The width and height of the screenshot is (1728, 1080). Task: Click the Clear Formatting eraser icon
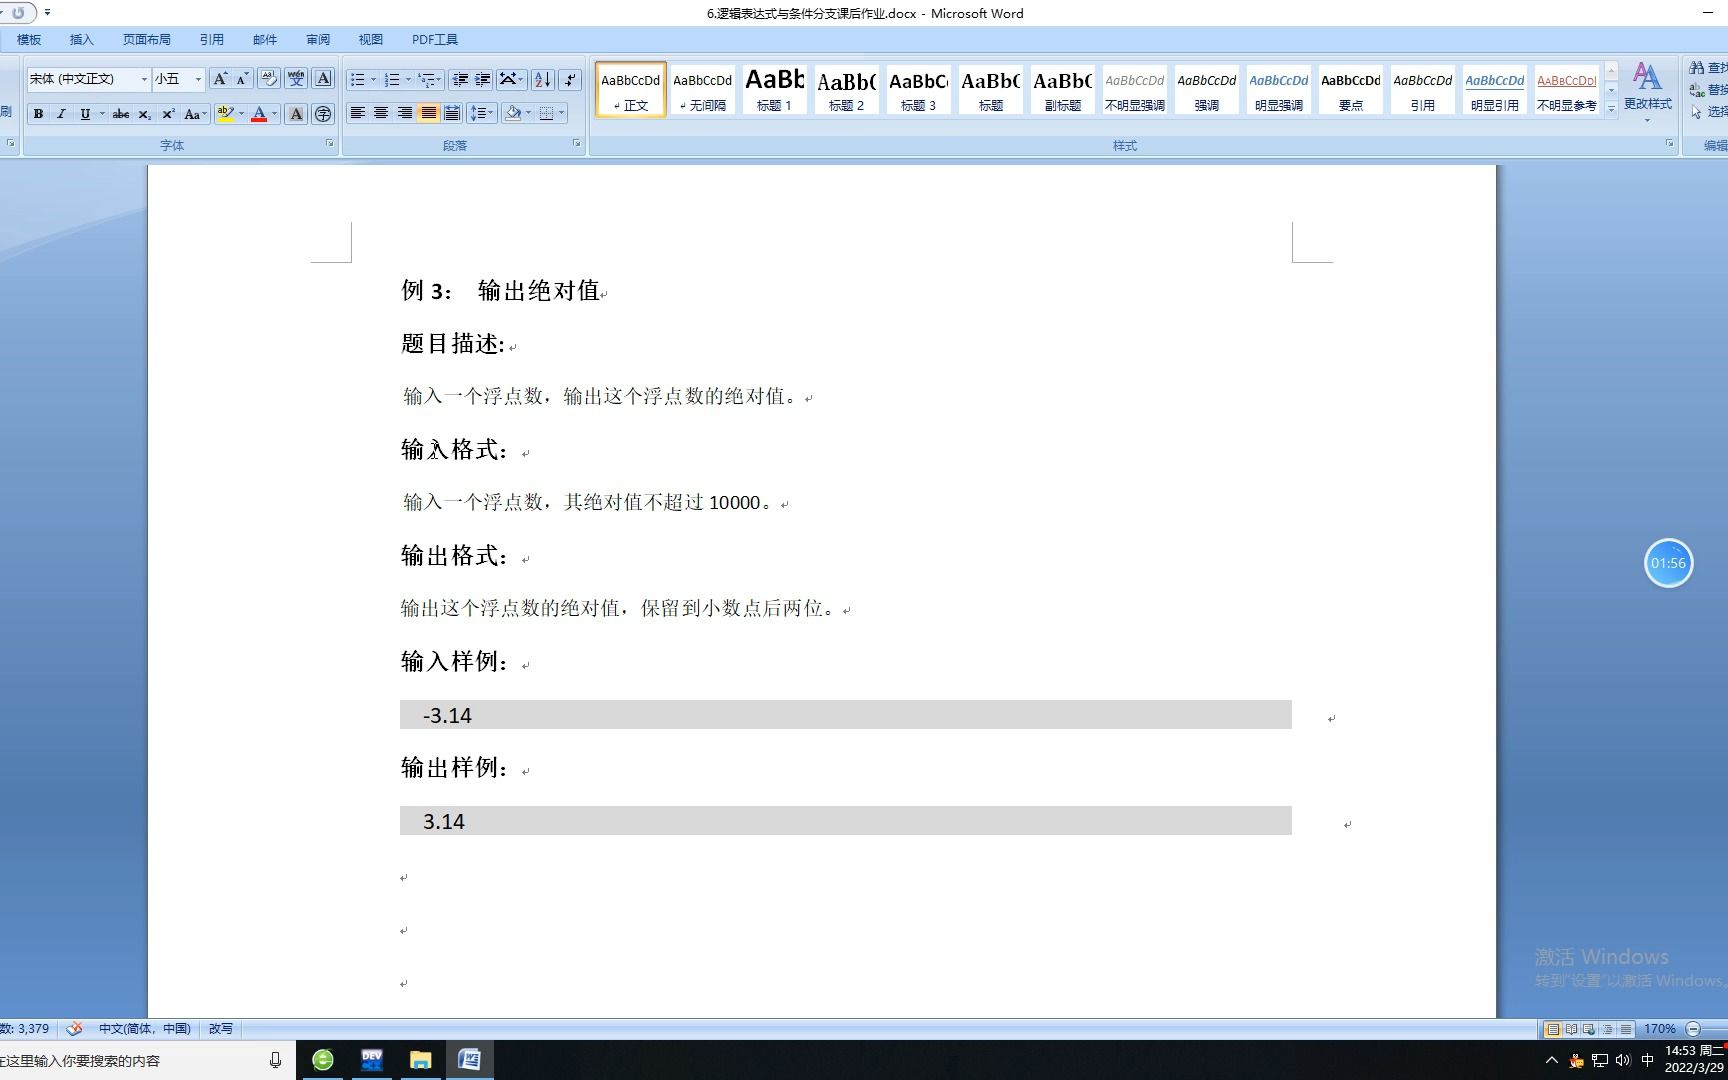point(269,76)
